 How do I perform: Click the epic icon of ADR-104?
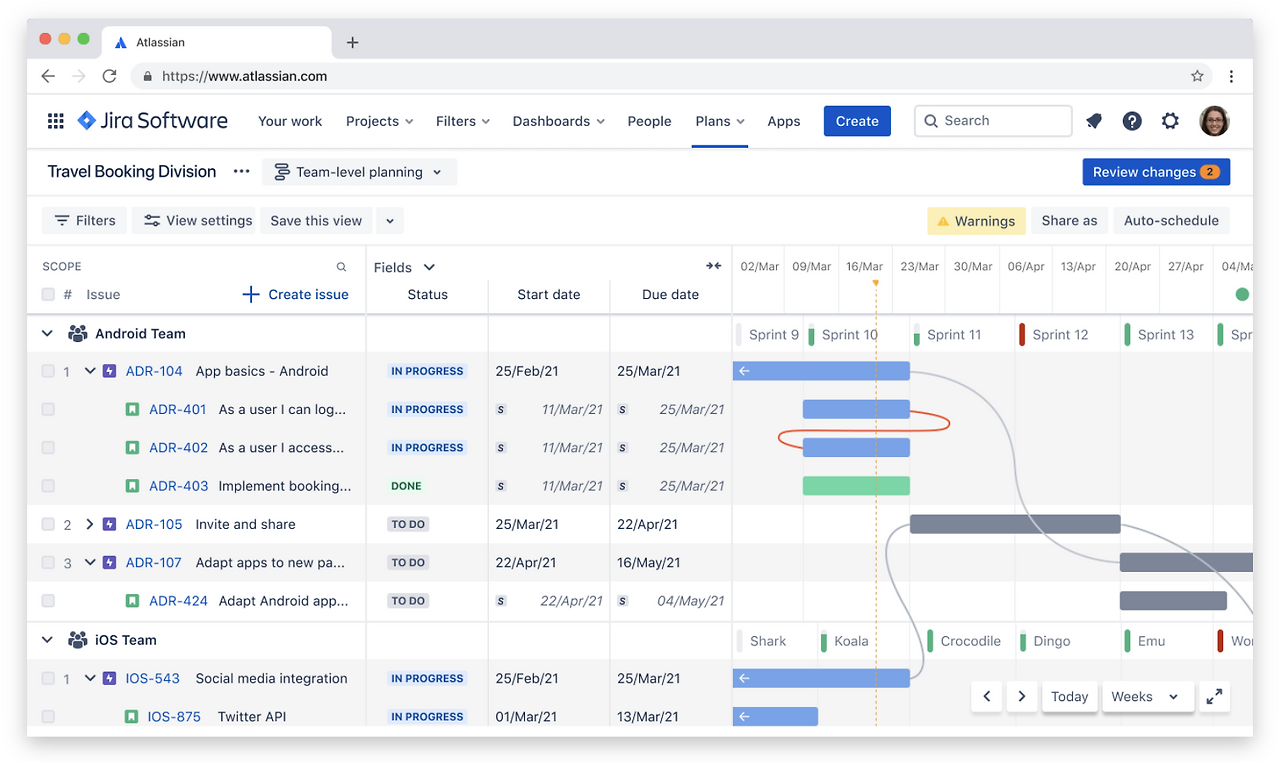(x=110, y=371)
